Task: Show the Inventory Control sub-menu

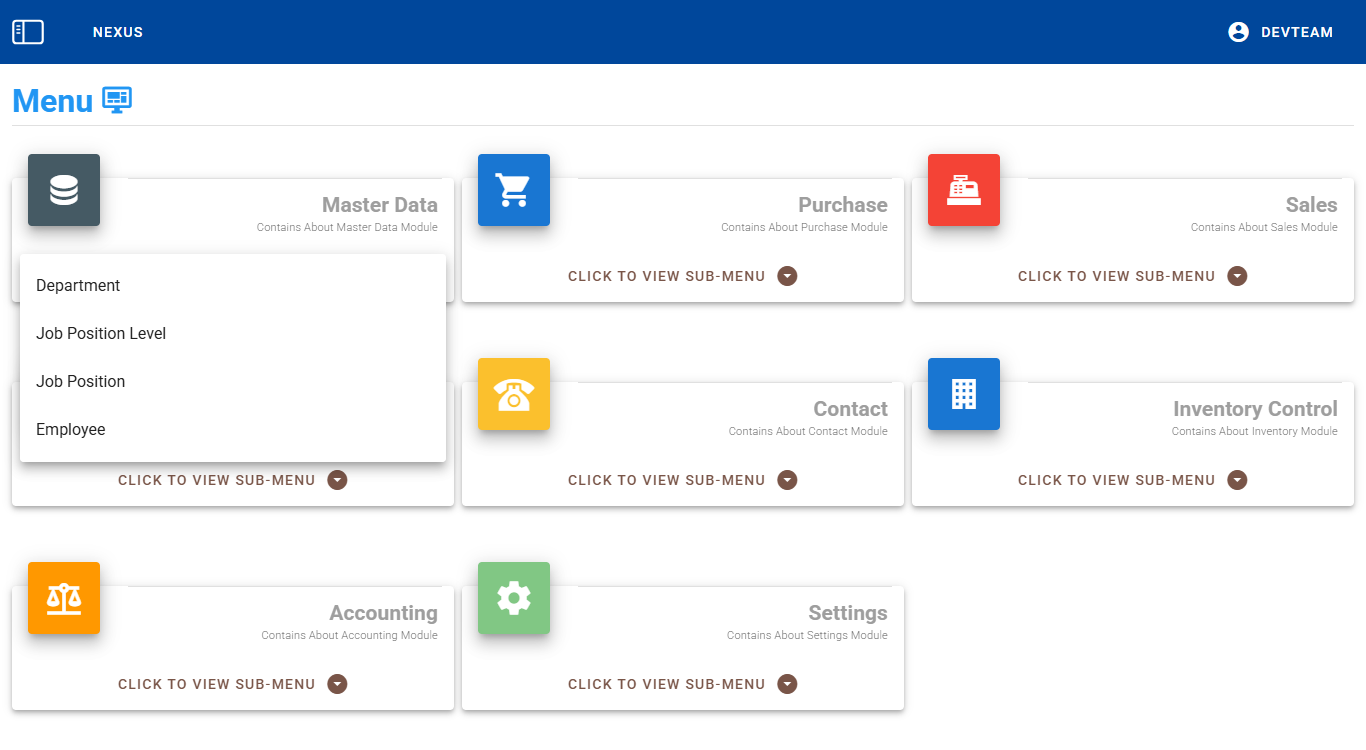Action: (1132, 480)
